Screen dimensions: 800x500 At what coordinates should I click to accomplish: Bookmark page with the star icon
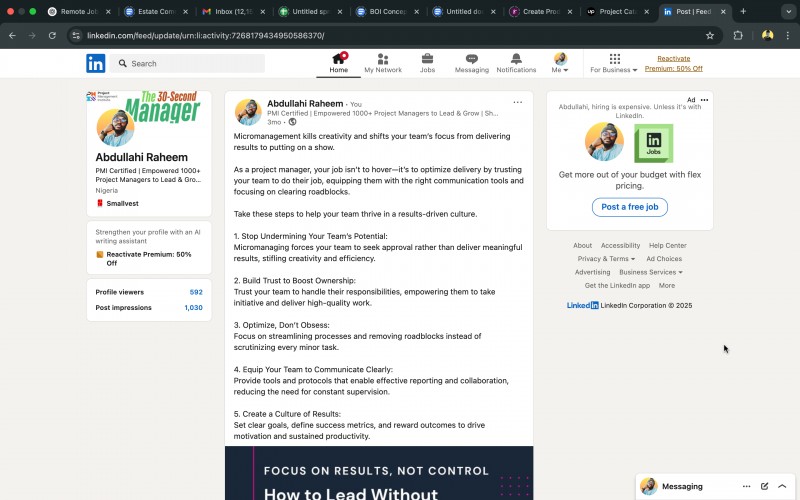[710, 35]
